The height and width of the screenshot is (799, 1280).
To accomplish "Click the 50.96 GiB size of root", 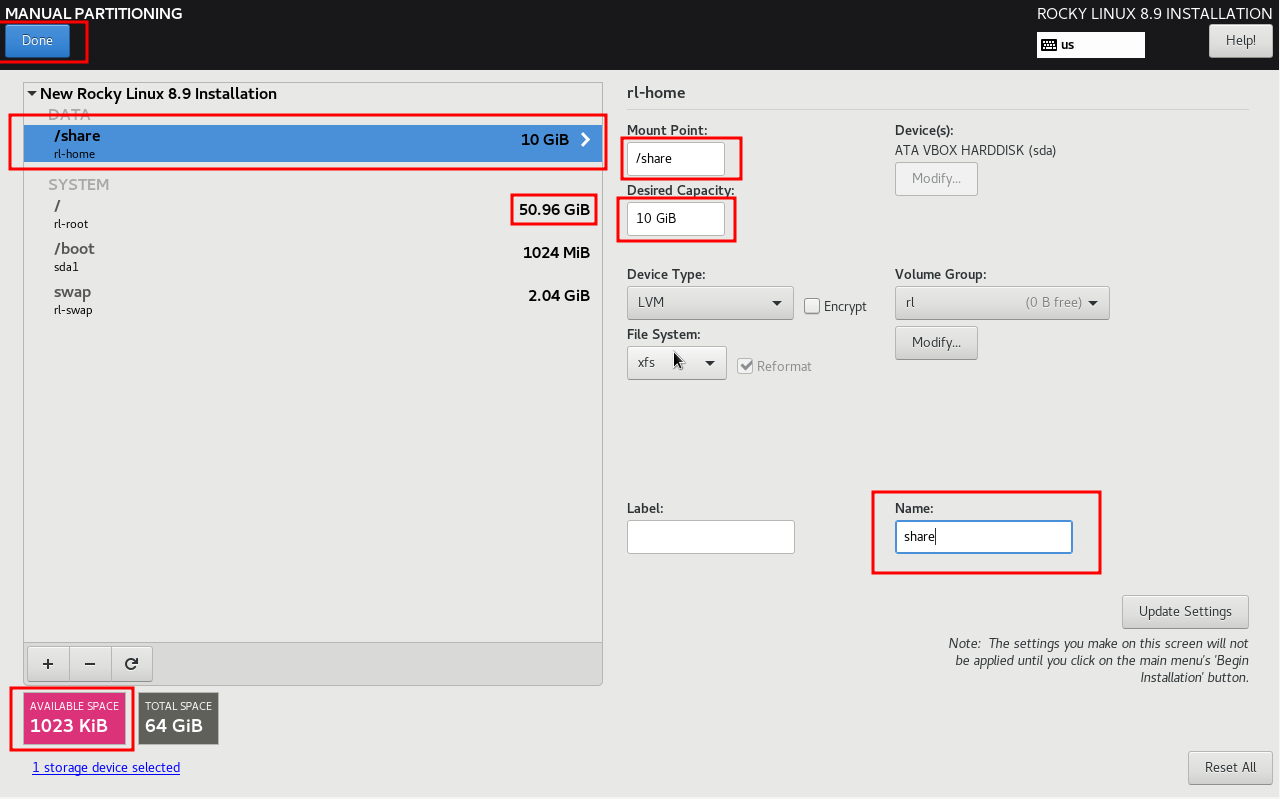I will (554, 210).
